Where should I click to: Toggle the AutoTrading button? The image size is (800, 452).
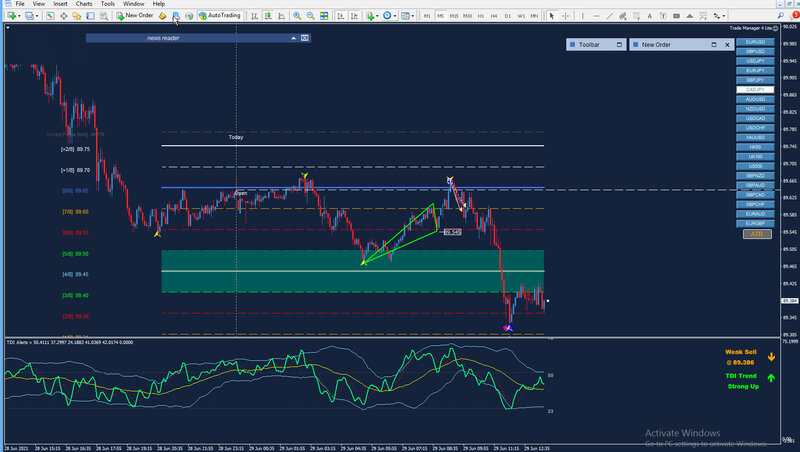click(220, 16)
